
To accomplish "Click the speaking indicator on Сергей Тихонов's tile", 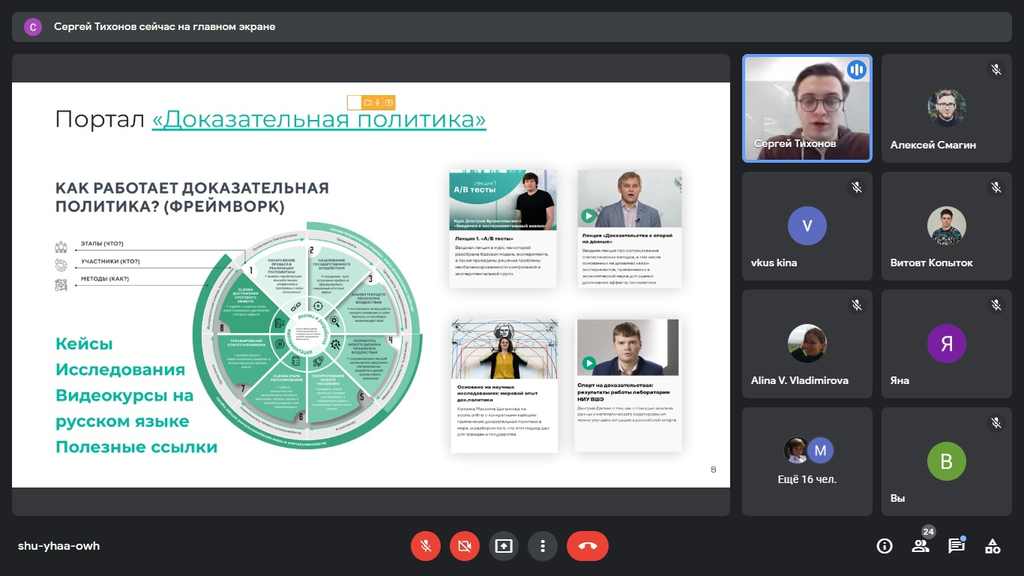I will (x=856, y=70).
